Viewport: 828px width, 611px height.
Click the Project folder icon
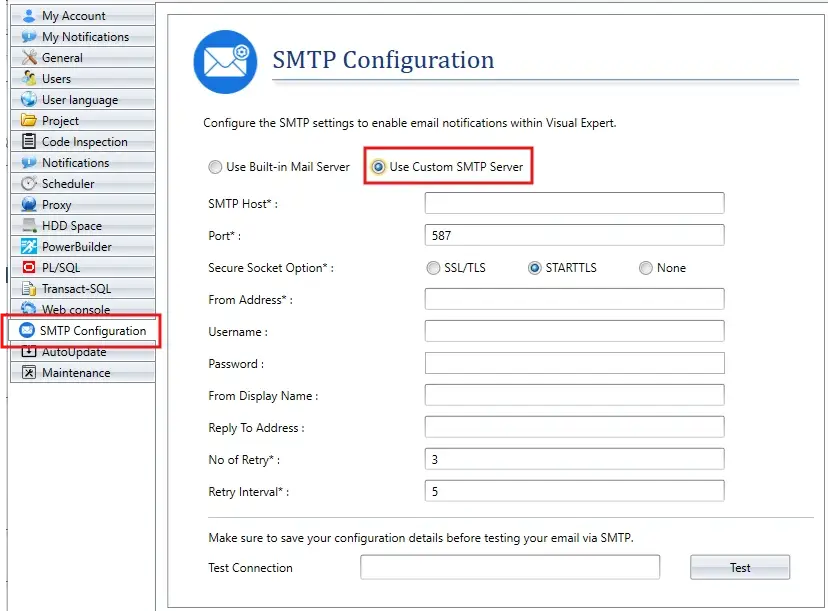(x=29, y=120)
